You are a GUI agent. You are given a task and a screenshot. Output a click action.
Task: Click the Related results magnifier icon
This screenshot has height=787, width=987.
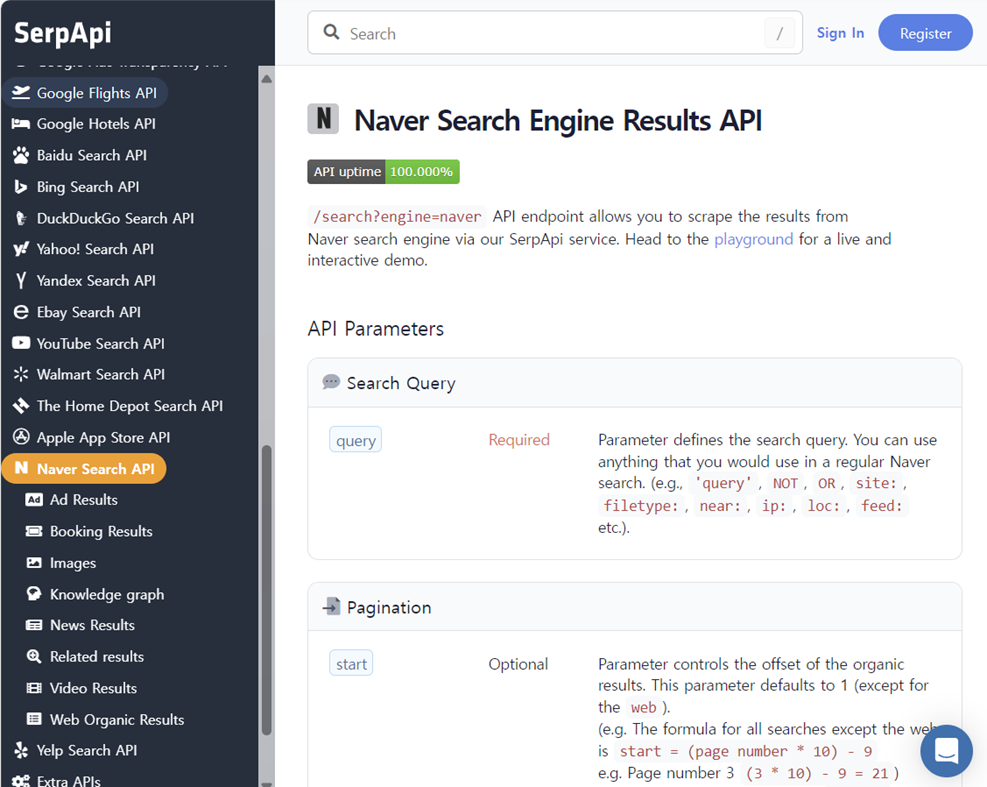(x=34, y=657)
